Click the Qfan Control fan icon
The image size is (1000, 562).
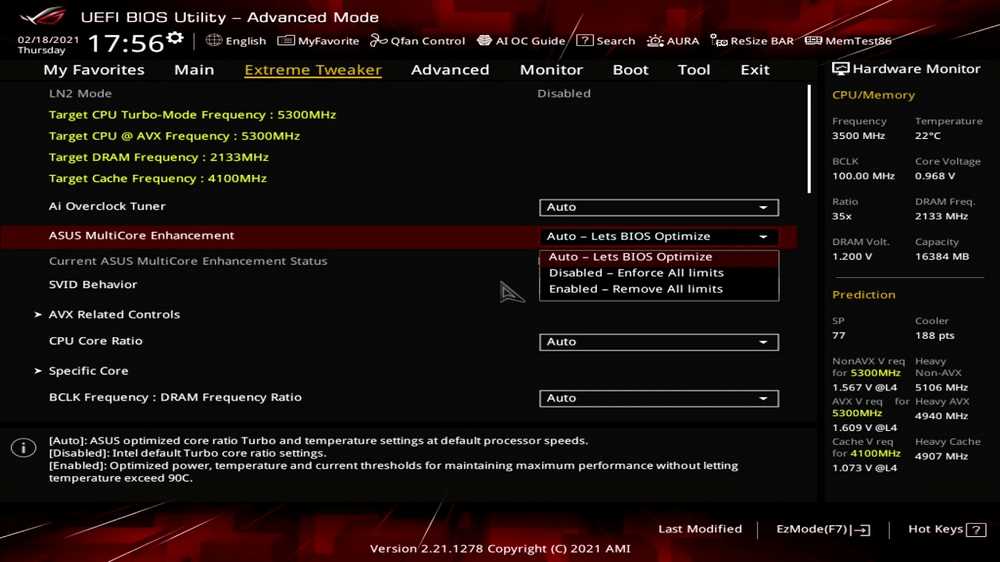[378, 40]
